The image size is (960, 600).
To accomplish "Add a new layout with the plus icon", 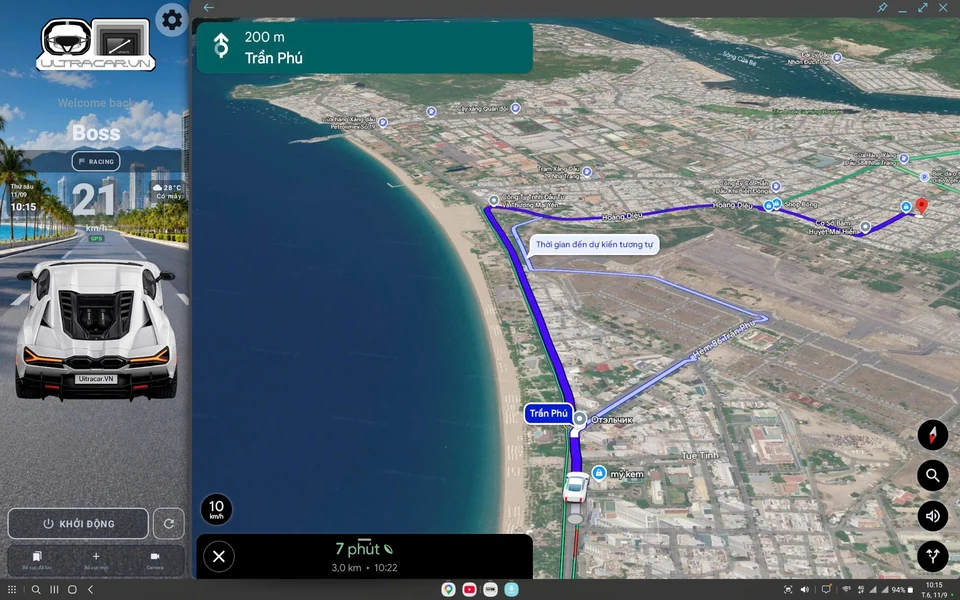I will 96,559.
